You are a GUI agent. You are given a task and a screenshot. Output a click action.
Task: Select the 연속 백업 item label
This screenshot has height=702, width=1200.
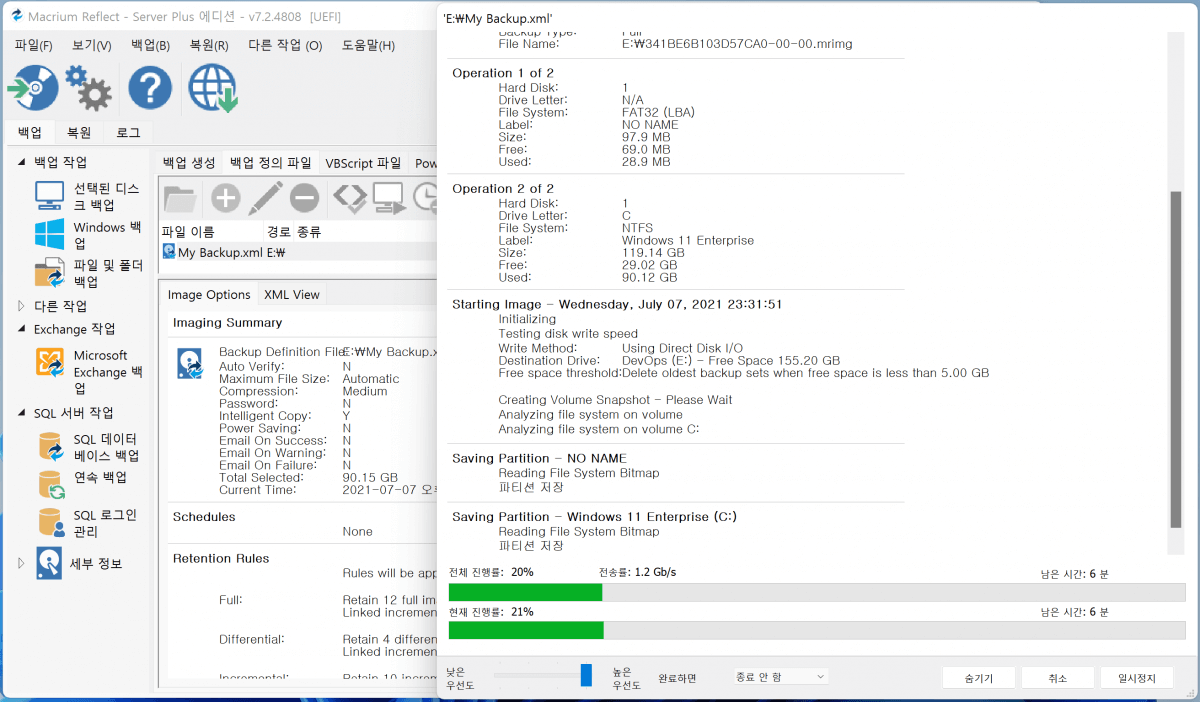click(101, 478)
